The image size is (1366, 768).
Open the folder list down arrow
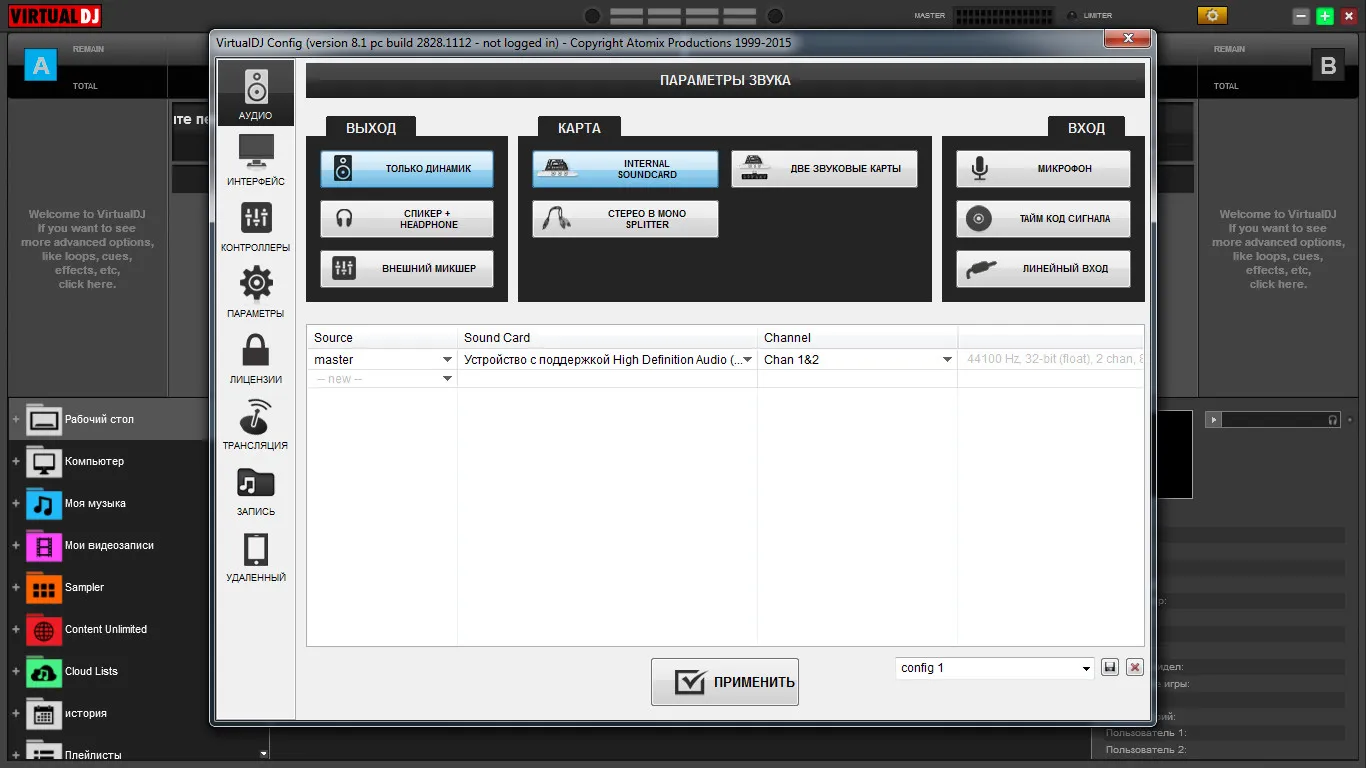pos(264,753)
